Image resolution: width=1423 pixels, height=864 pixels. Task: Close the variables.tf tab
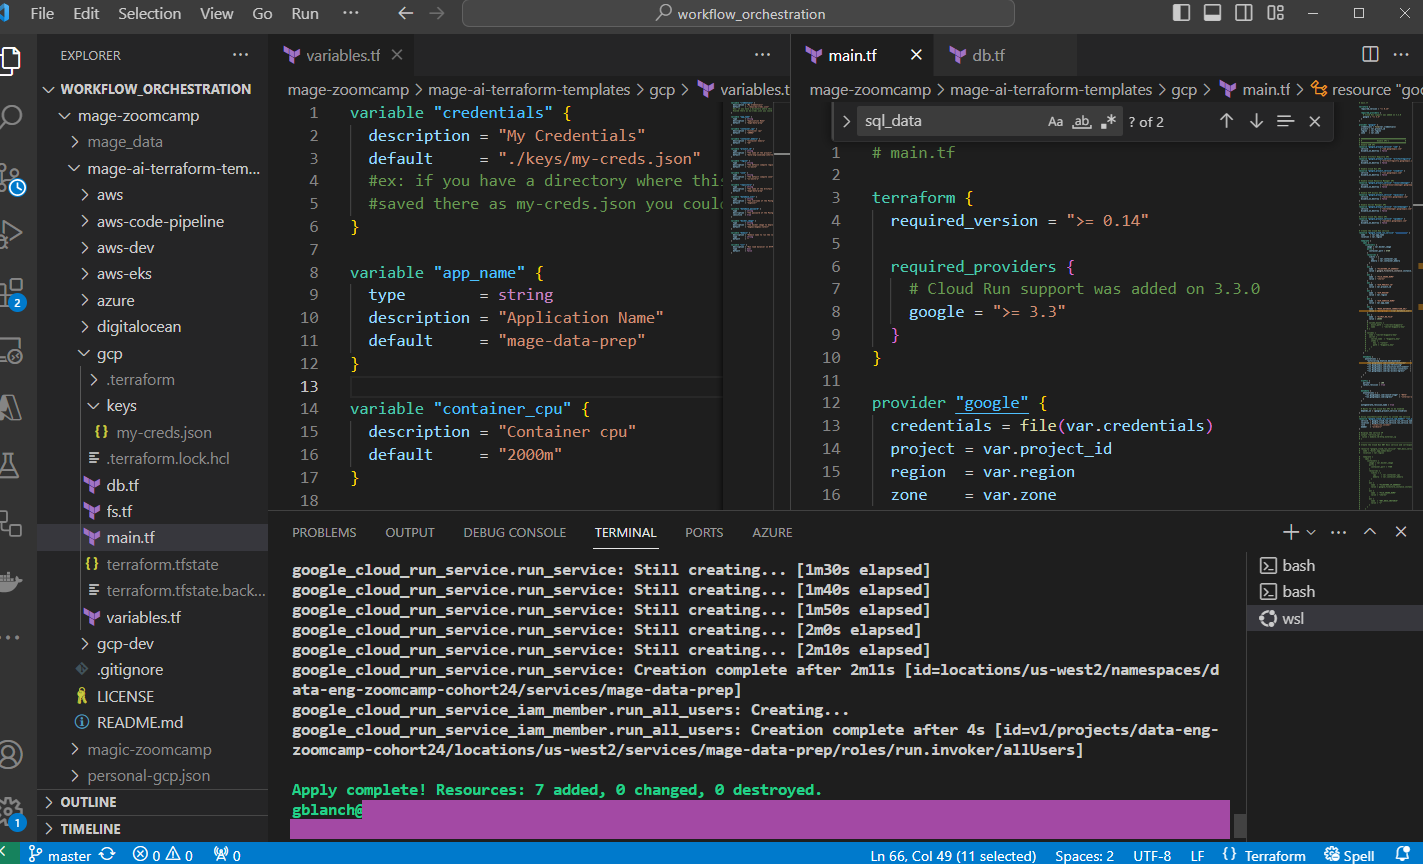(397, 55)
